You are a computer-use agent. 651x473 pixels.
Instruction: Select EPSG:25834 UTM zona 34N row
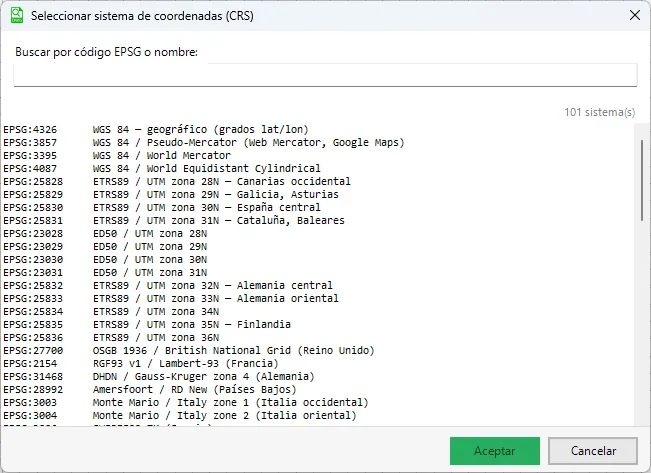pos(318,311)
